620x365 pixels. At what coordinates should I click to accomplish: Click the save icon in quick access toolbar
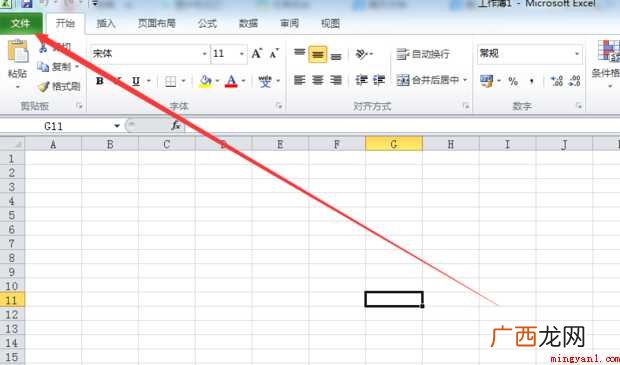[x=27, y=4]
